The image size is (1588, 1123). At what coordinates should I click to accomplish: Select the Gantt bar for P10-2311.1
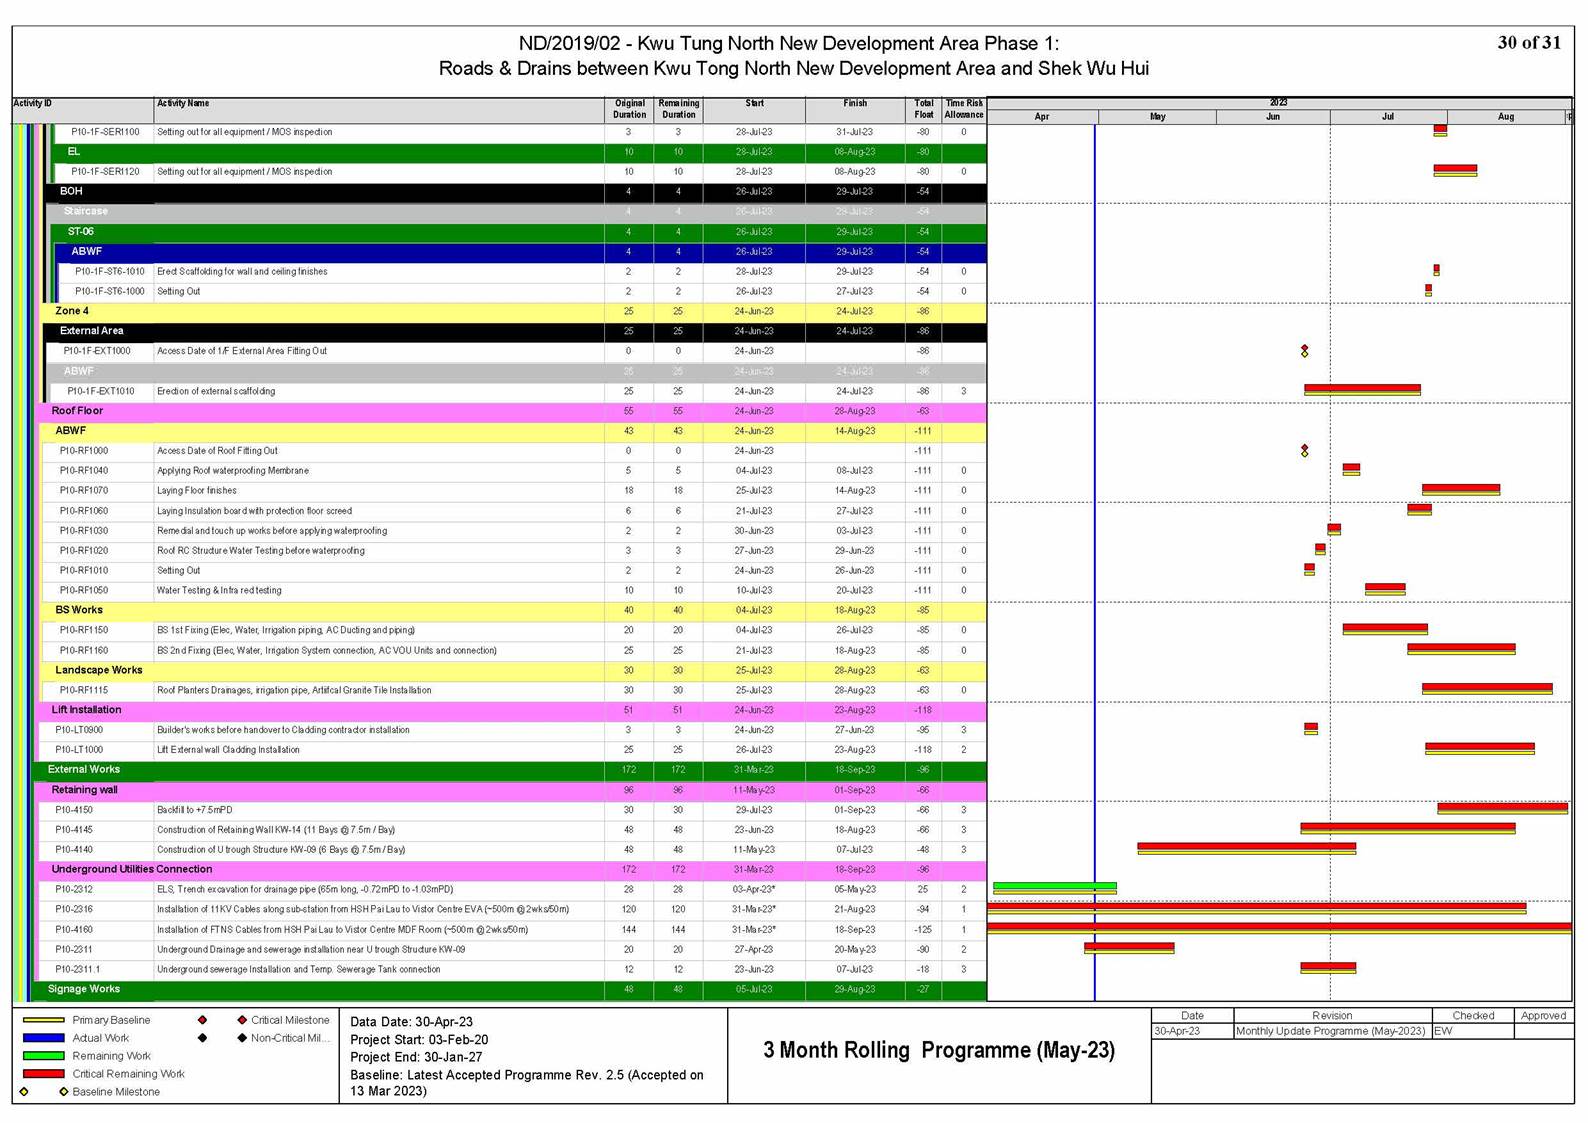1328,968
